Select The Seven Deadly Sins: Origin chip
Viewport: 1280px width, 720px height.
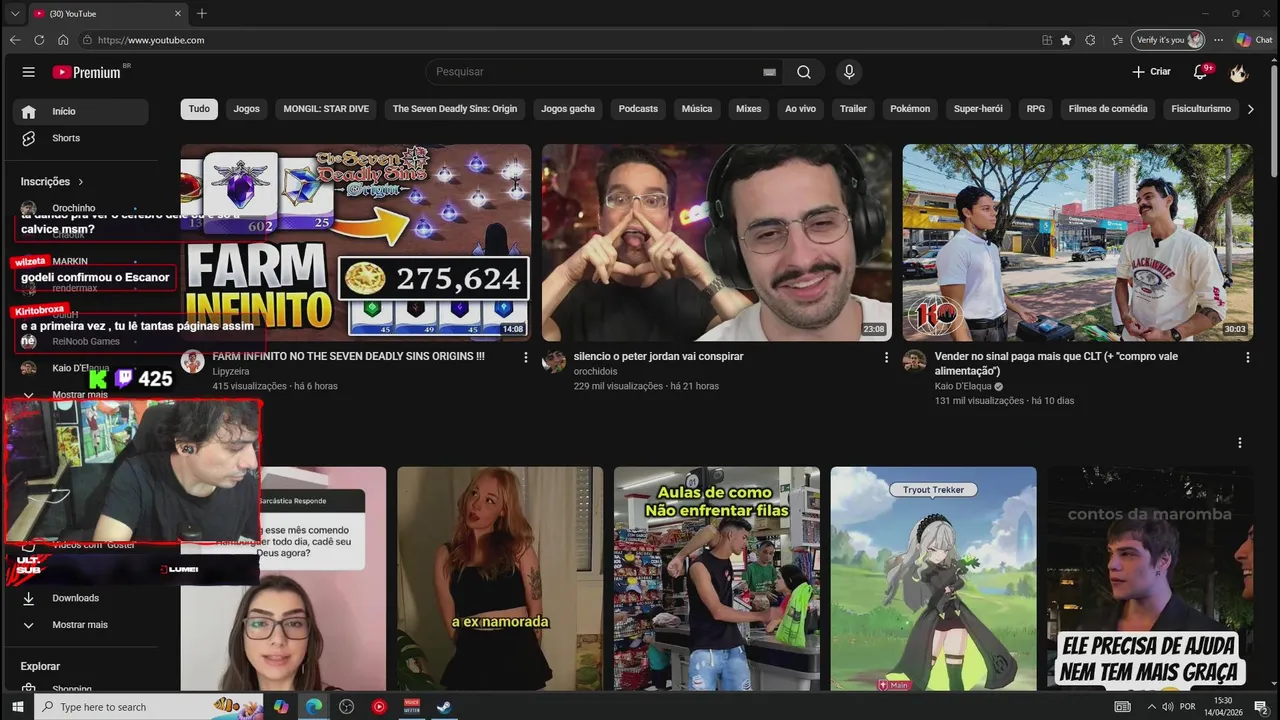pyautogui.click(x=455, y=108)
